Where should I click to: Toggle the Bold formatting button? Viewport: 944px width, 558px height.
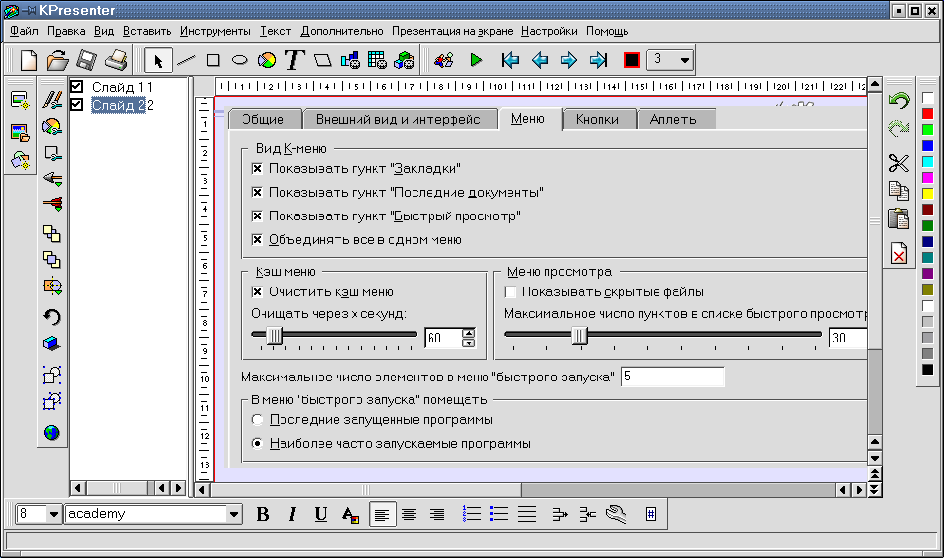pyautogui.click(x=263, y=514)
